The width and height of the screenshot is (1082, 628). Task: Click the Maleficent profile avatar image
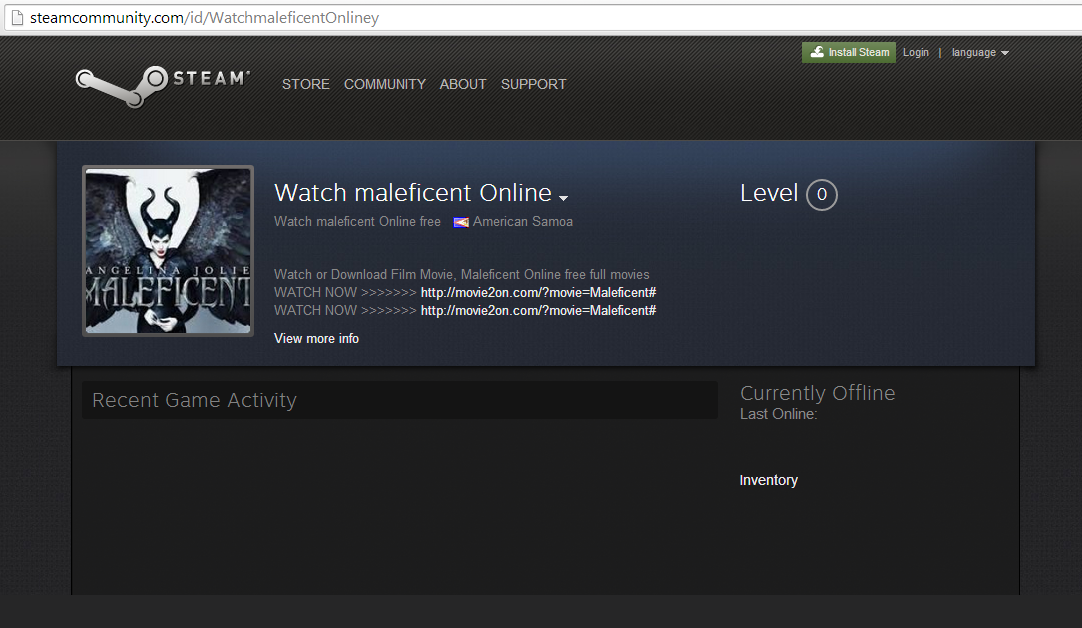[x=168, y=251]
